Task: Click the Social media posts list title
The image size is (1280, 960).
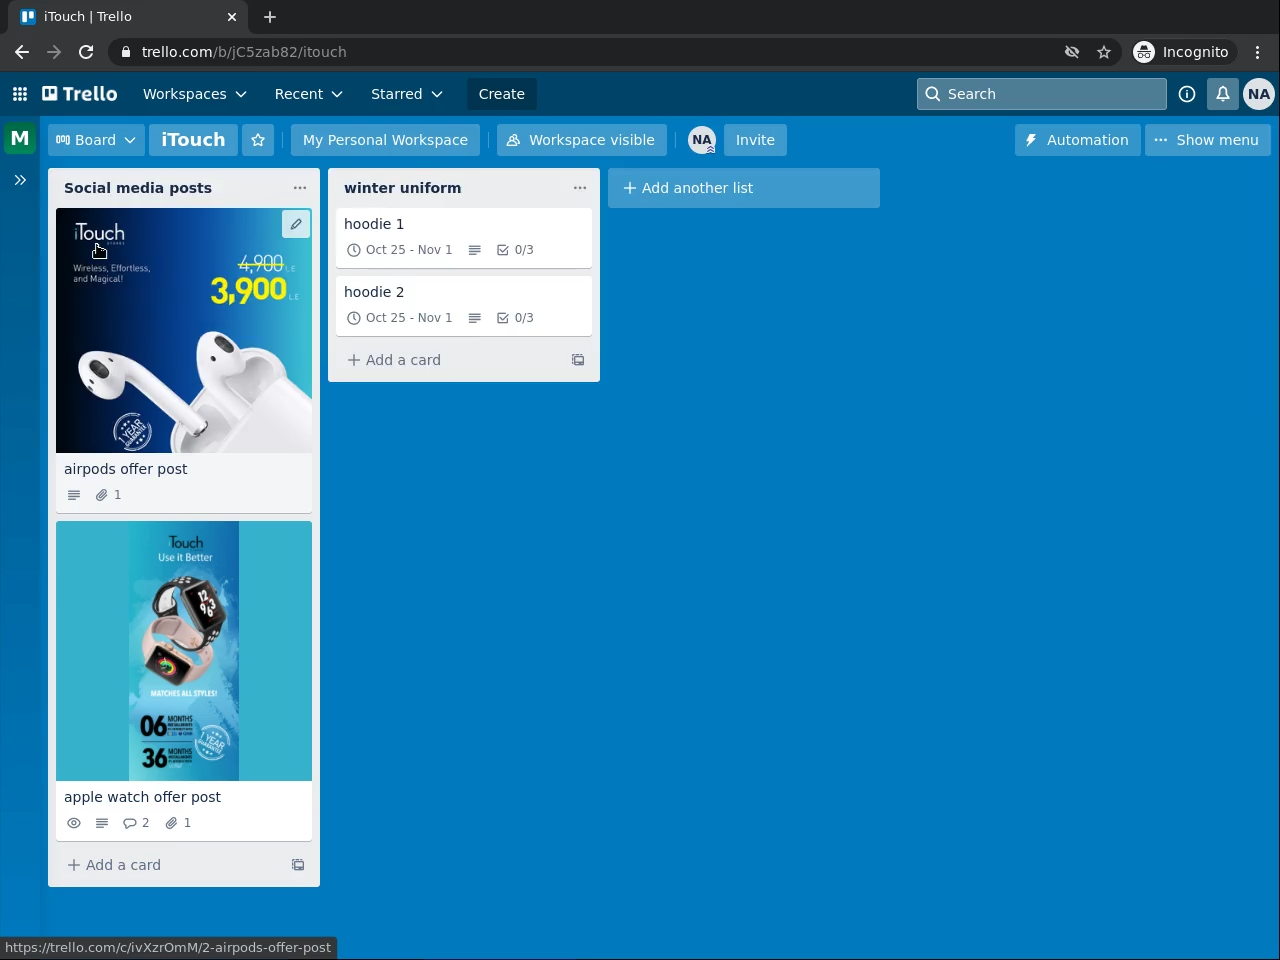Action: point(138,188)
